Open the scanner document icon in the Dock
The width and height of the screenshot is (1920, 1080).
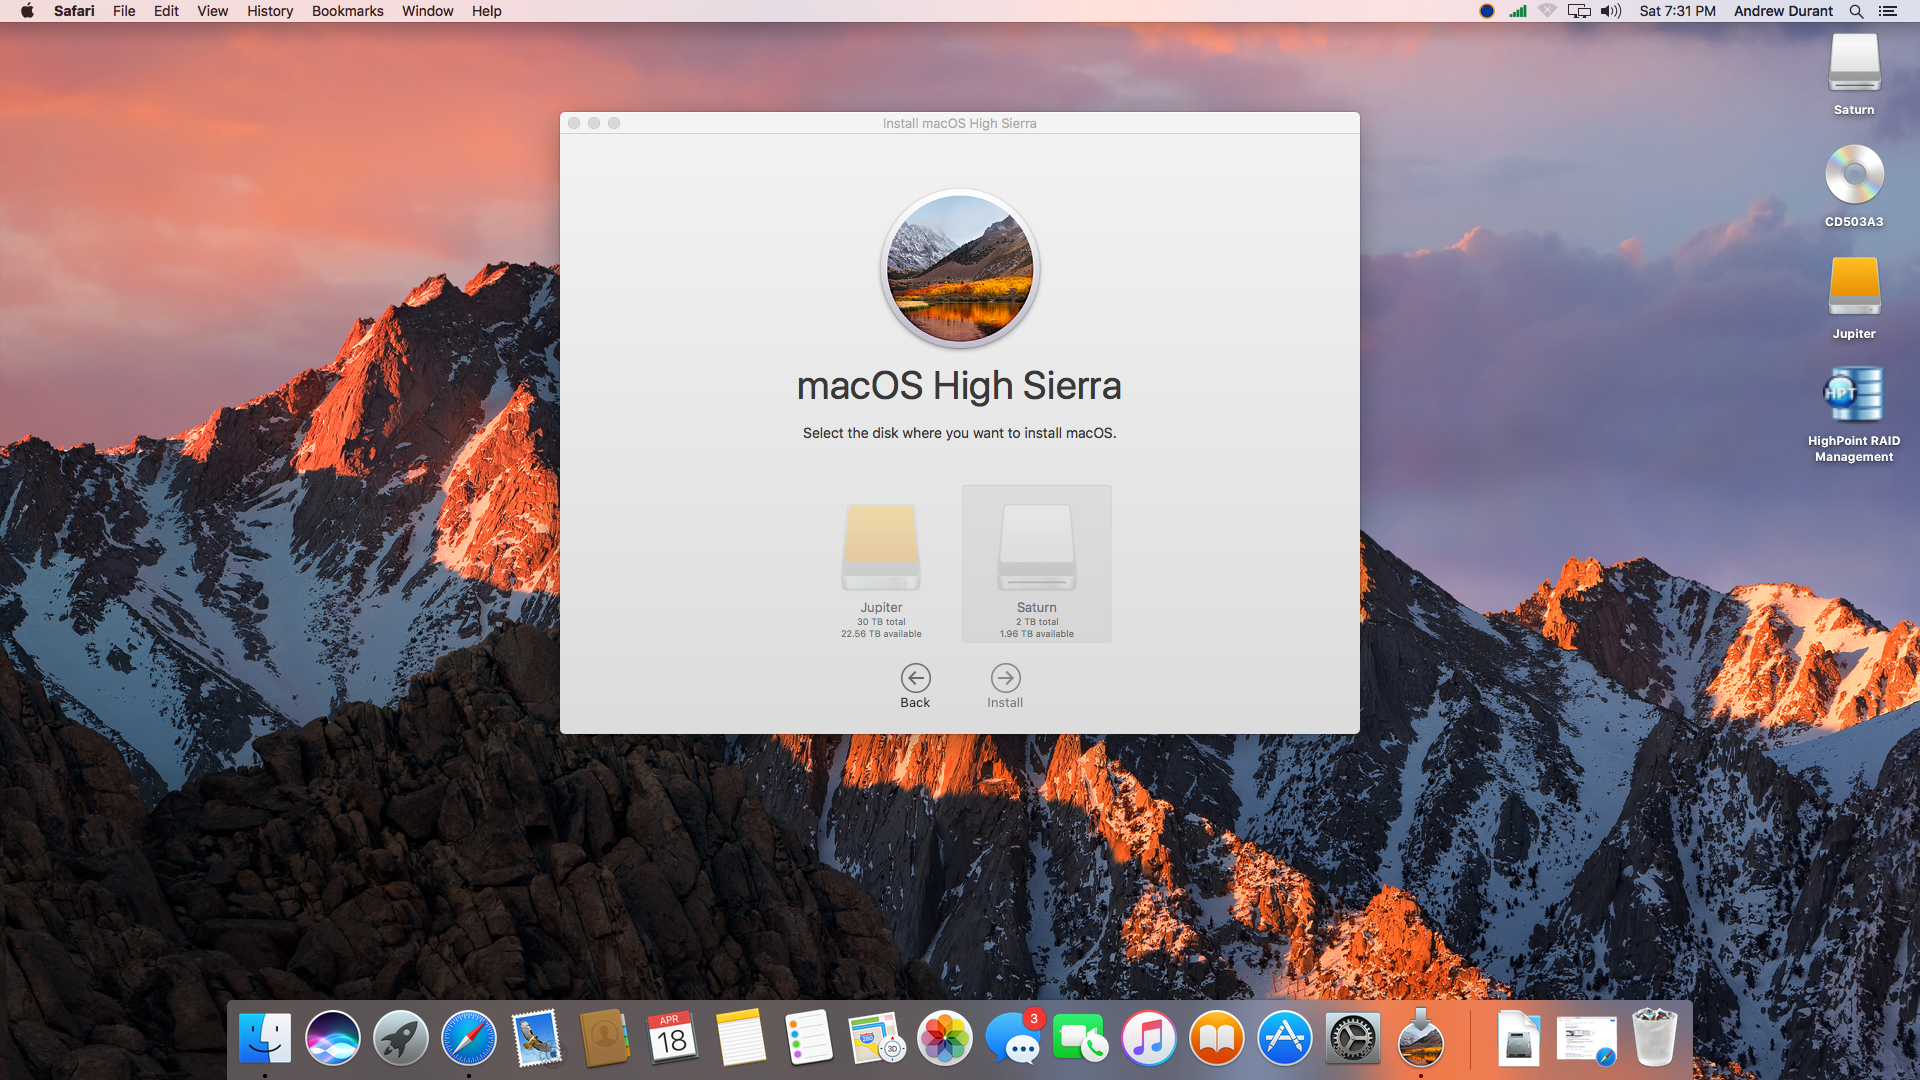(1519, 1038)
